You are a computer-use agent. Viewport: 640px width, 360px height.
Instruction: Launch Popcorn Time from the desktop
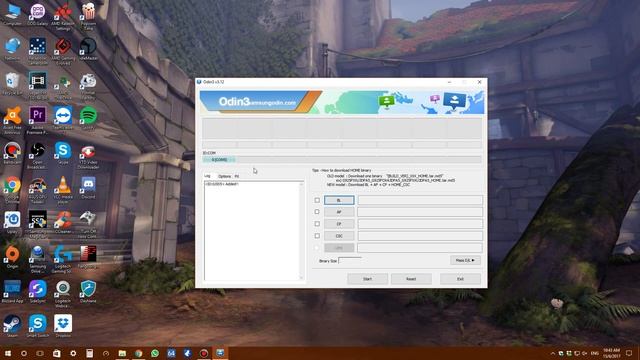(x=88, y=15)
